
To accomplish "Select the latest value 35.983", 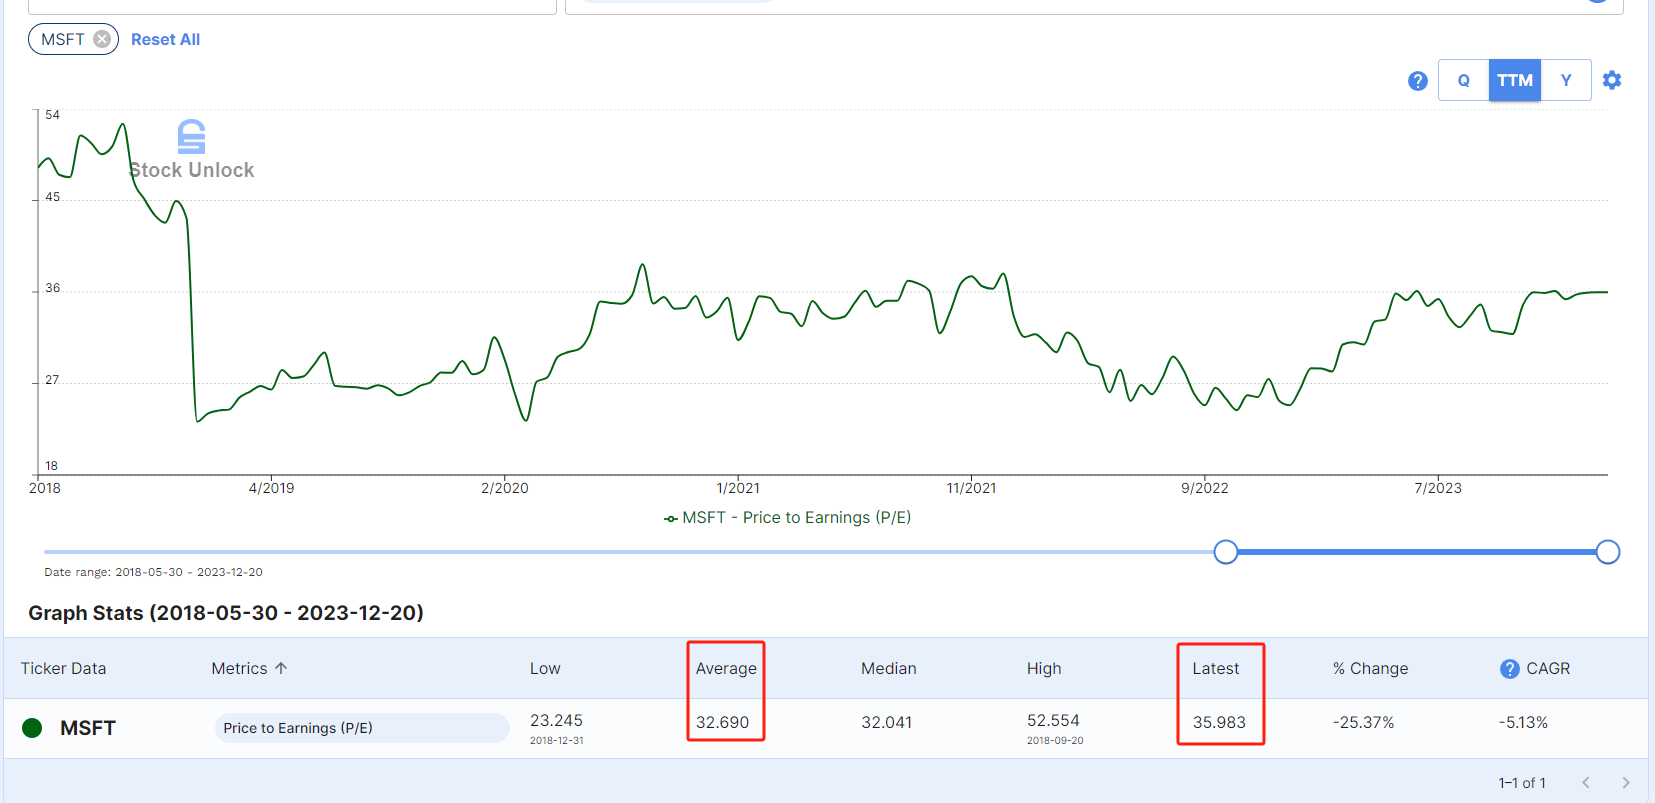I will (x=1219, y=722).
